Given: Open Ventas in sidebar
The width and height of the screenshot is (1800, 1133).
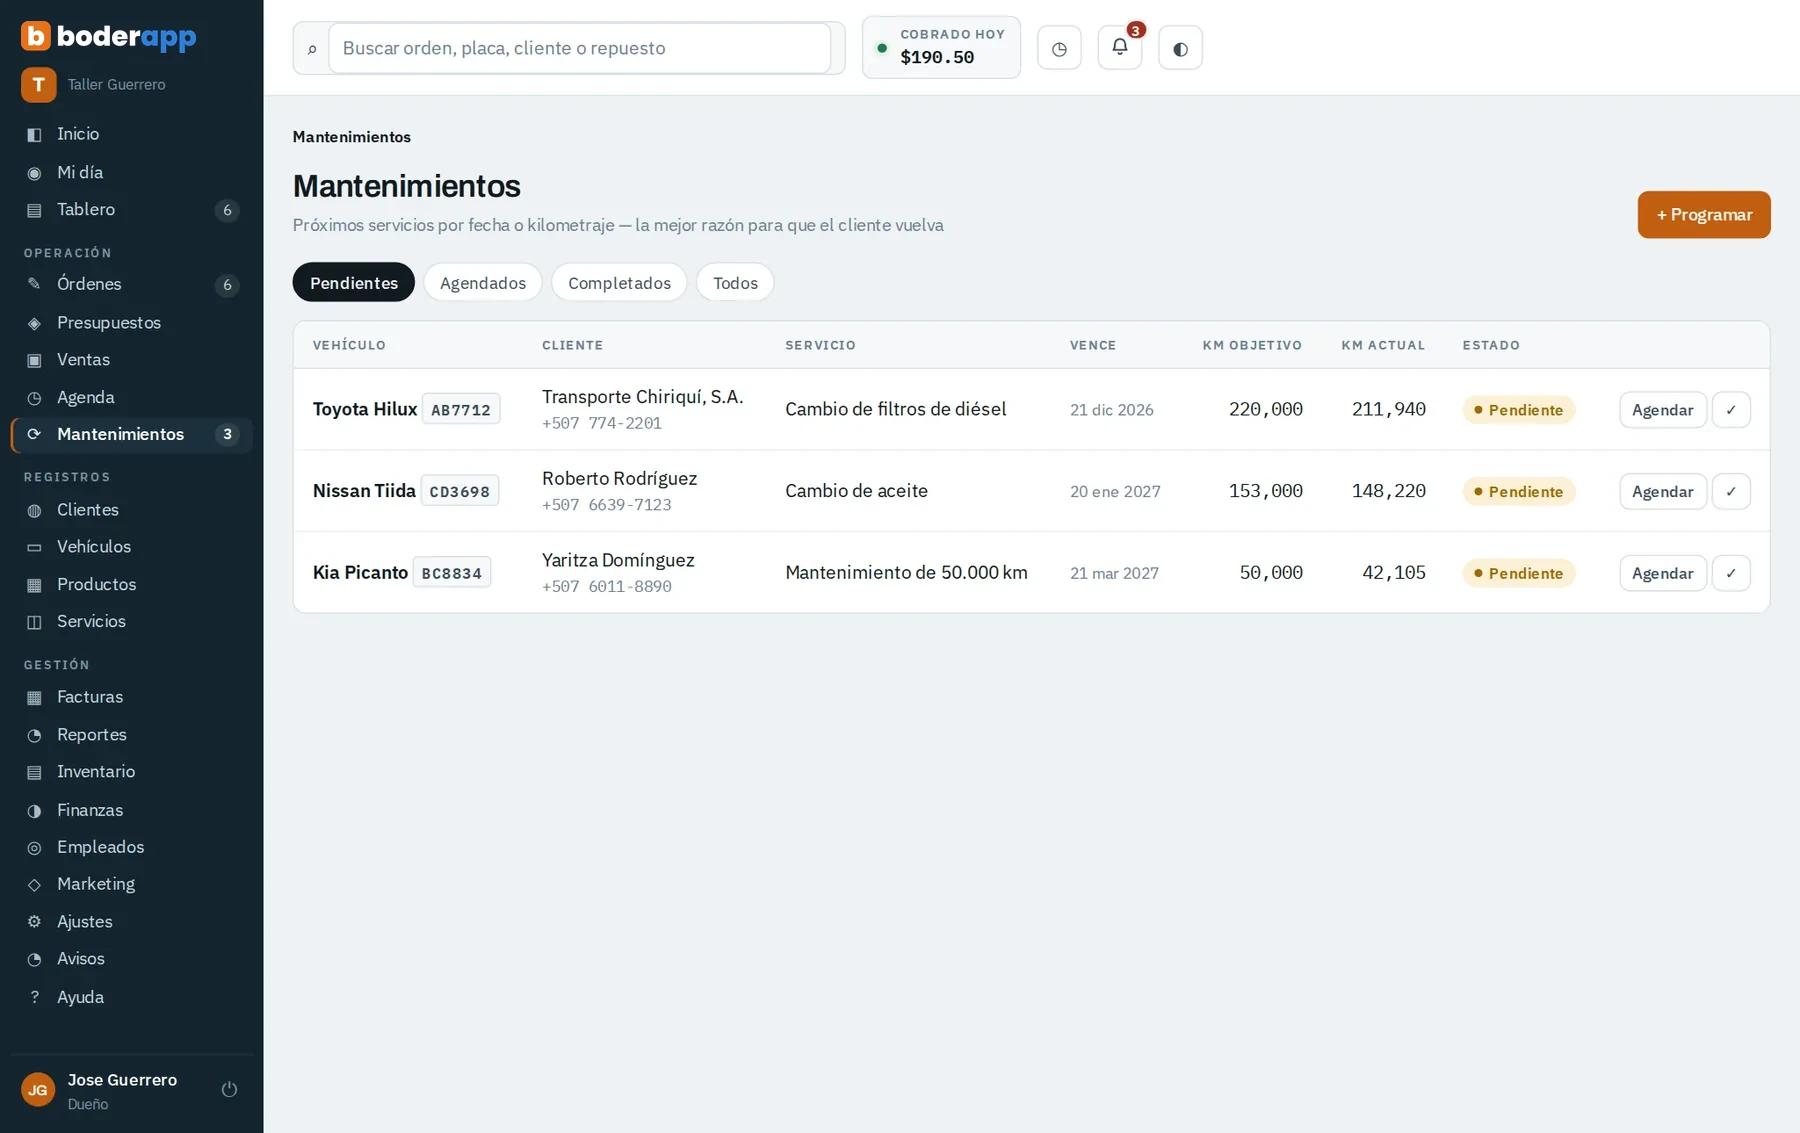Looking at the screenshot, I should click(x=131, y=360).
